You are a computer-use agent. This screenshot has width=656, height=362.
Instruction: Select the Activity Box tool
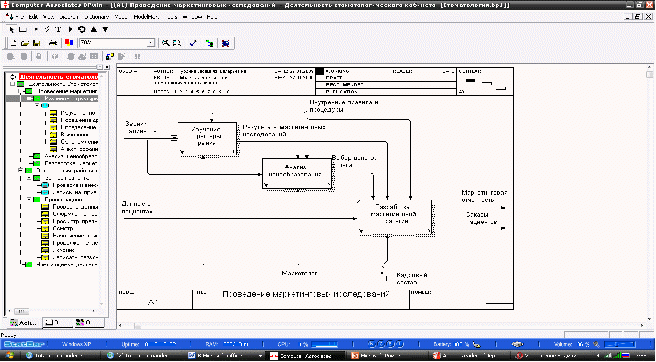23,30
